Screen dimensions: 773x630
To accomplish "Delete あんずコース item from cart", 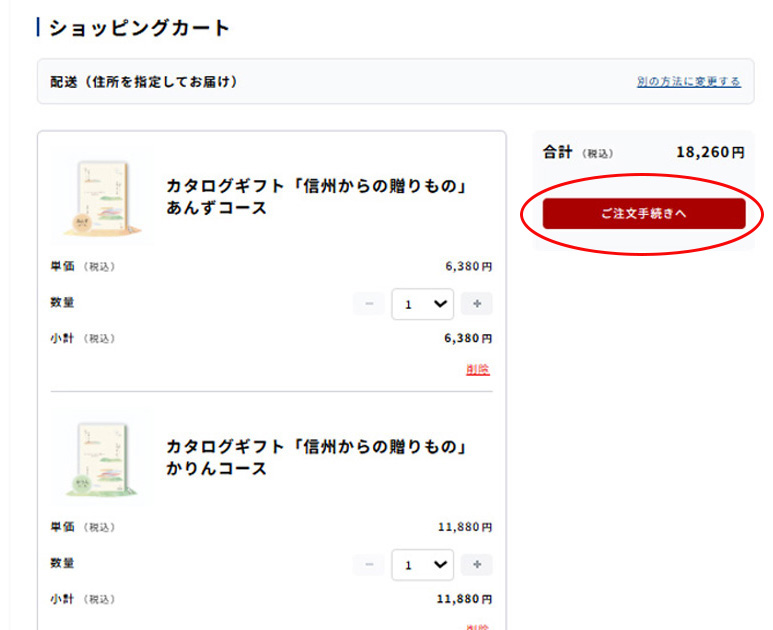I will (x=478, y=369).
